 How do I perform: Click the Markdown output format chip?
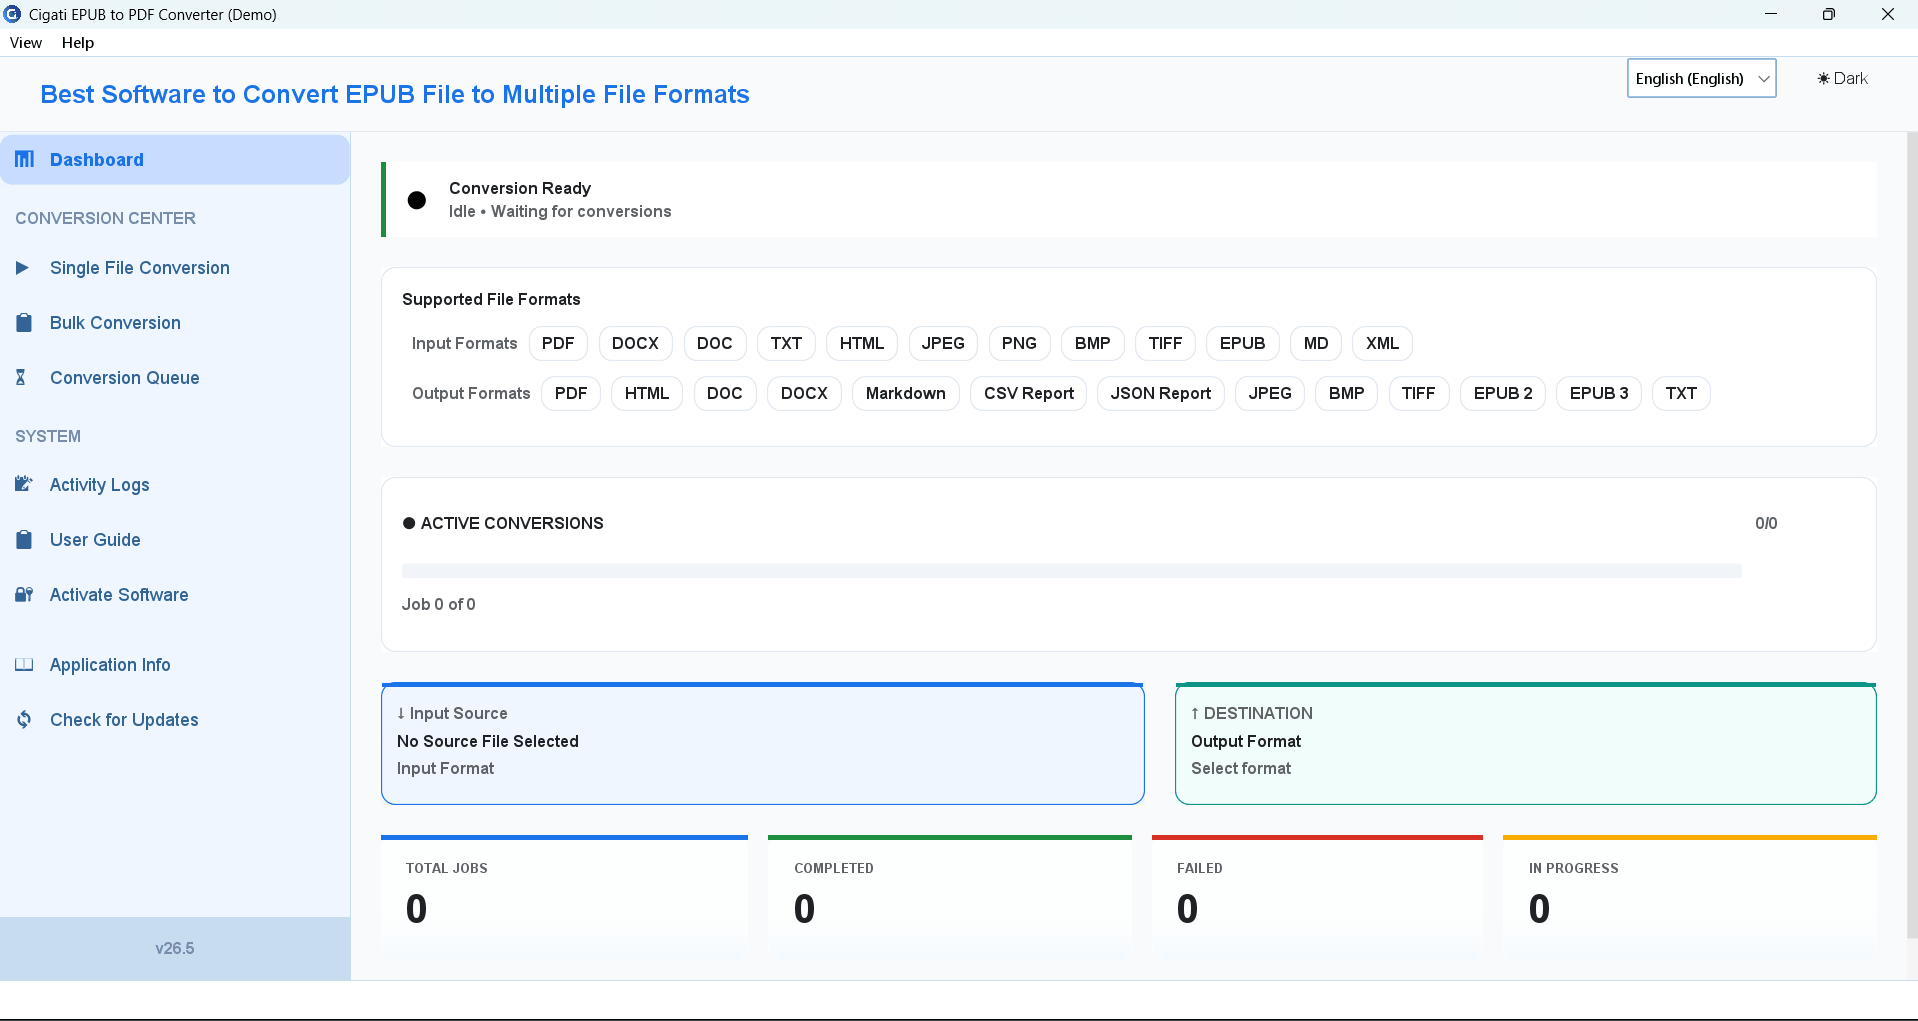[905, 393]
